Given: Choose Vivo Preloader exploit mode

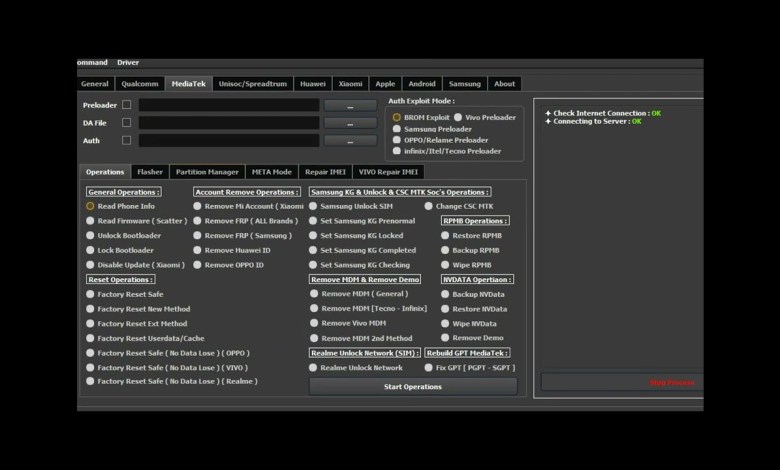Looking at the screenshot, I should tap(459, 117).
